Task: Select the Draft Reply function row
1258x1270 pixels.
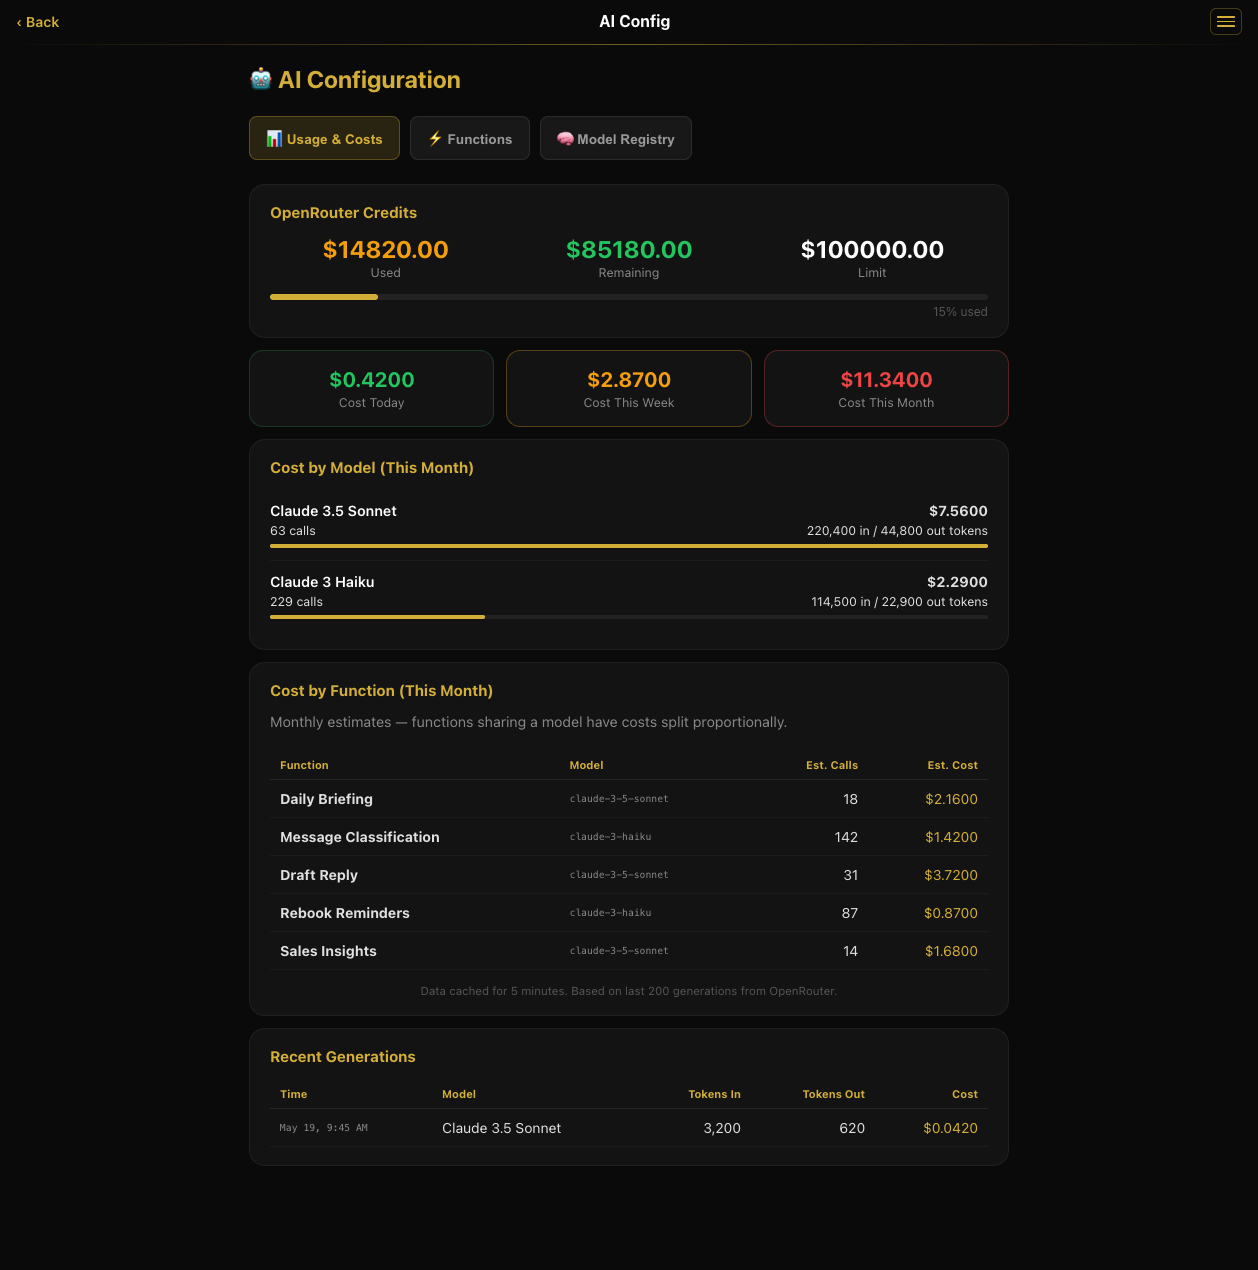Action: (629, 875)
